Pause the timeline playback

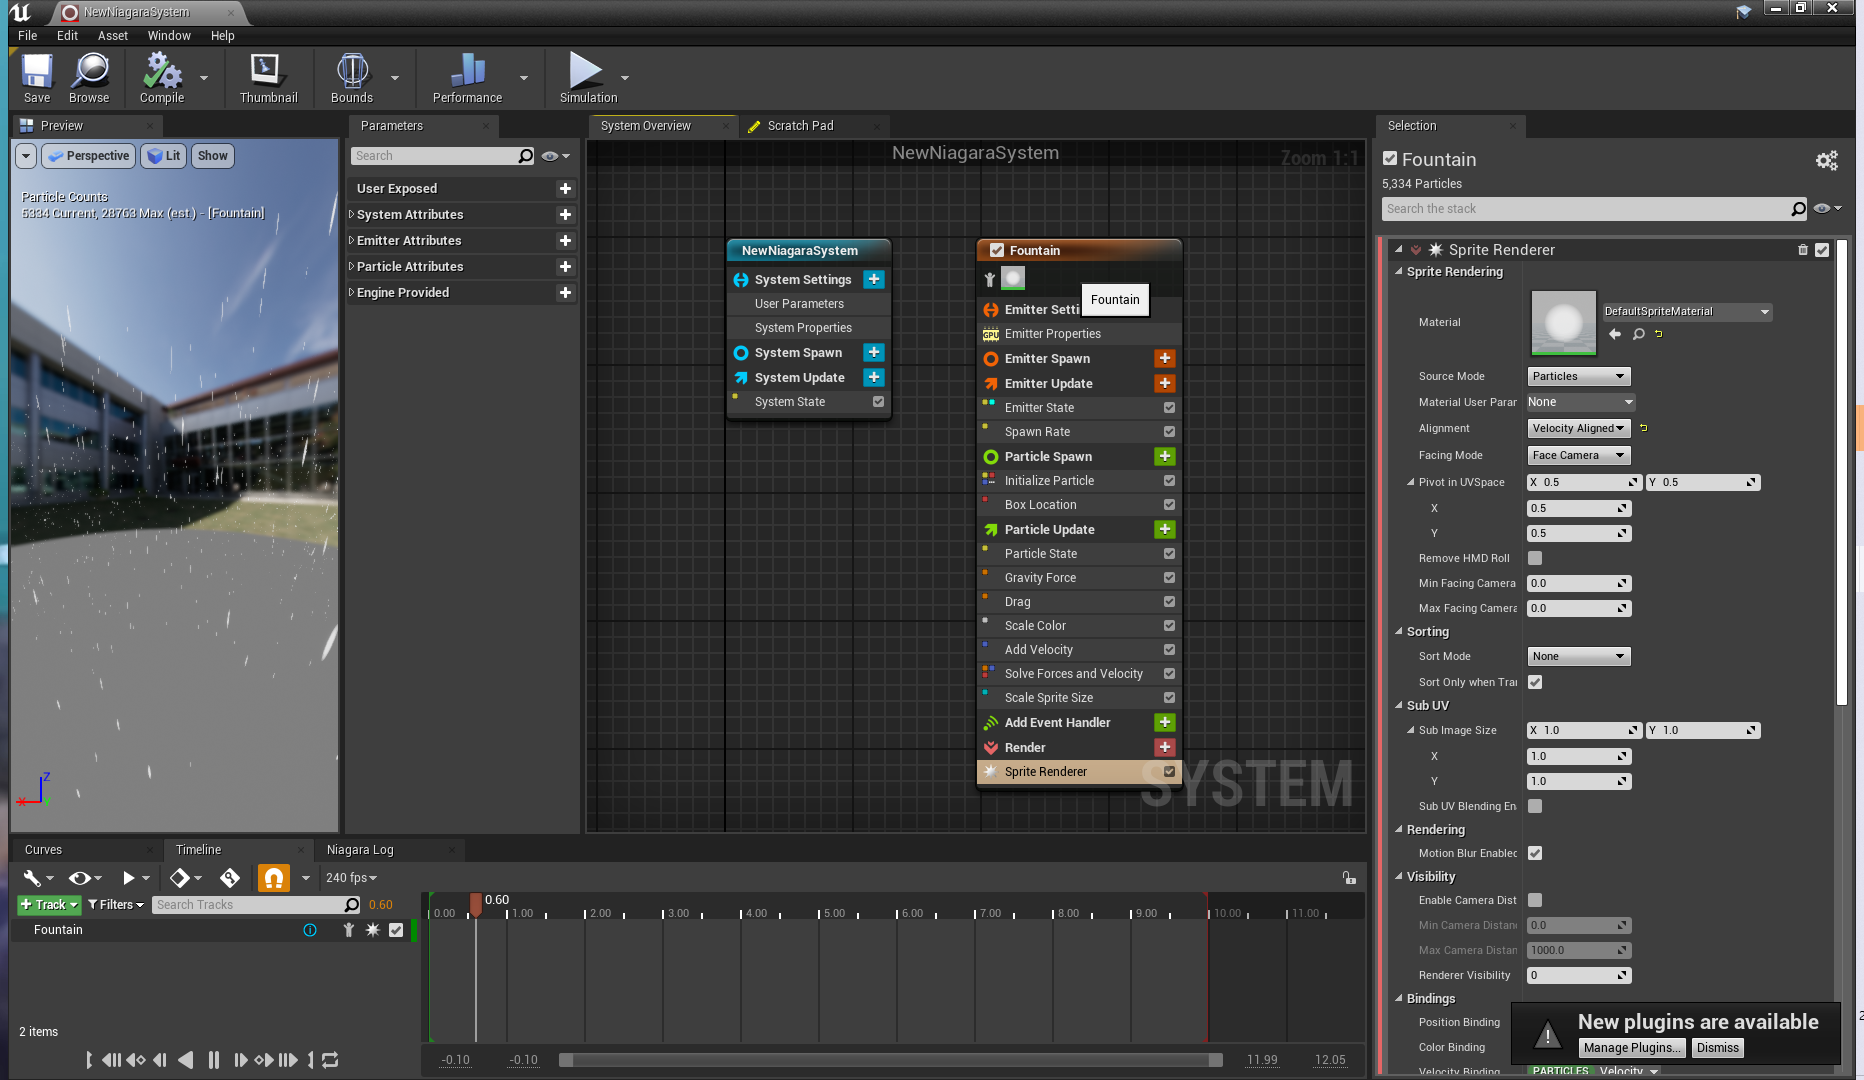(213, 1060)
